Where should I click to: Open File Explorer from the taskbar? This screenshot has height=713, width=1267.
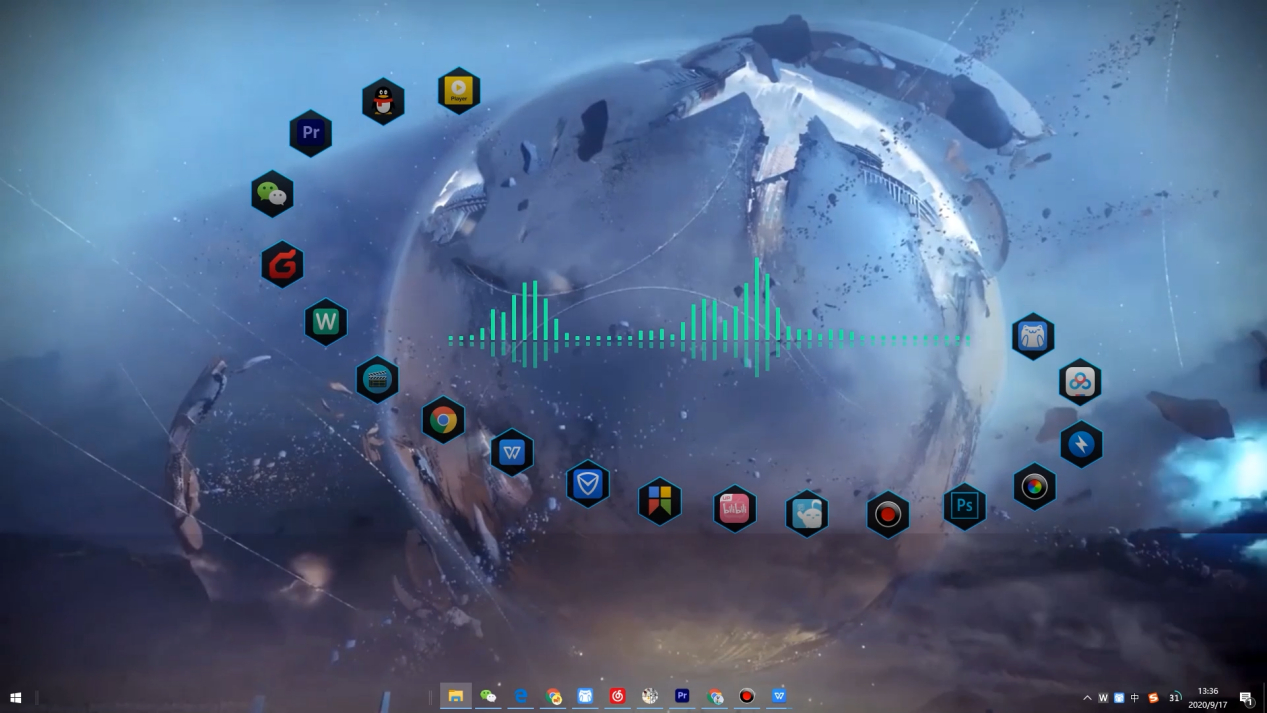(456, 696)
